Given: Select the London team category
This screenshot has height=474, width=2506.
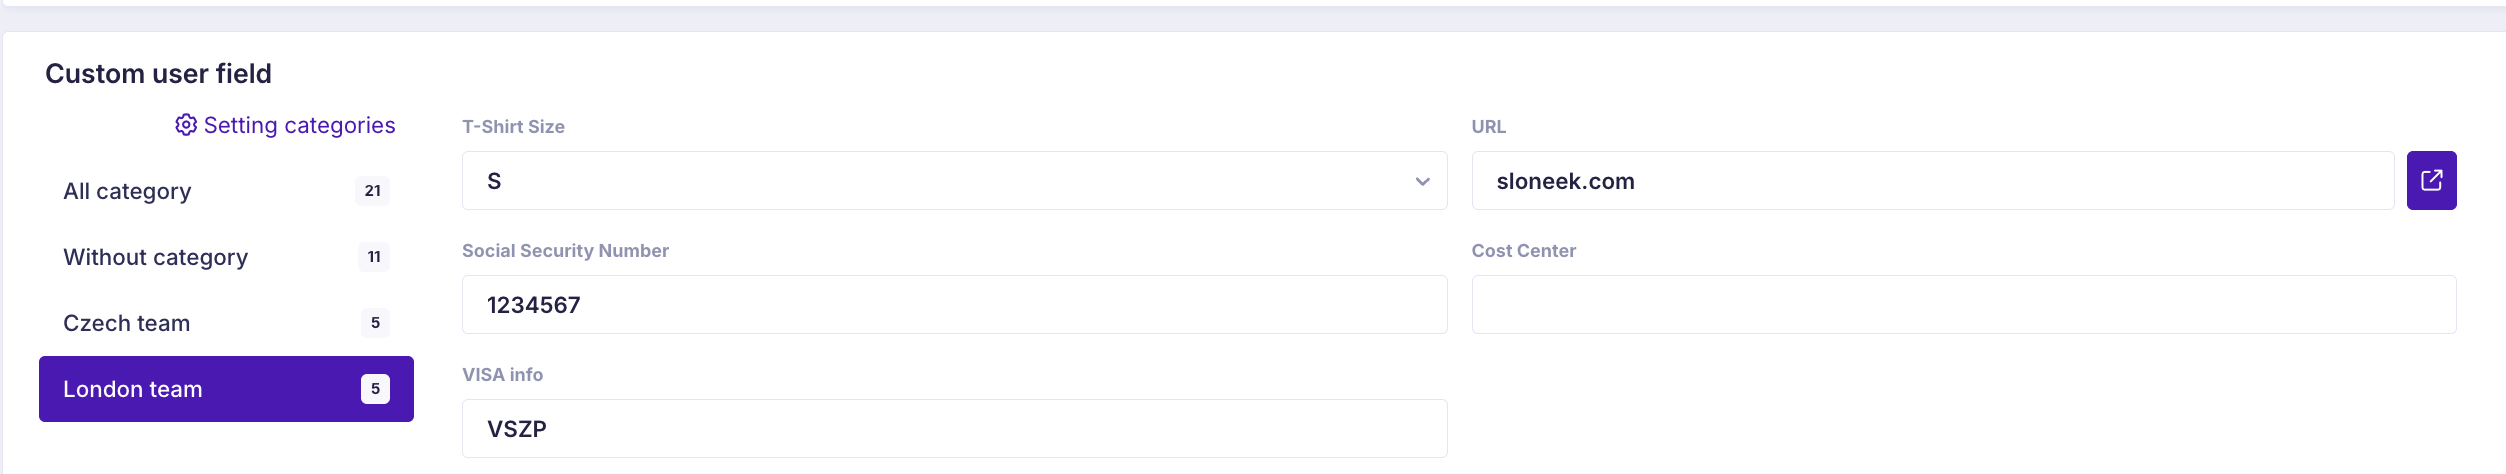Looking at the screenshot, I should click(226, 389).
